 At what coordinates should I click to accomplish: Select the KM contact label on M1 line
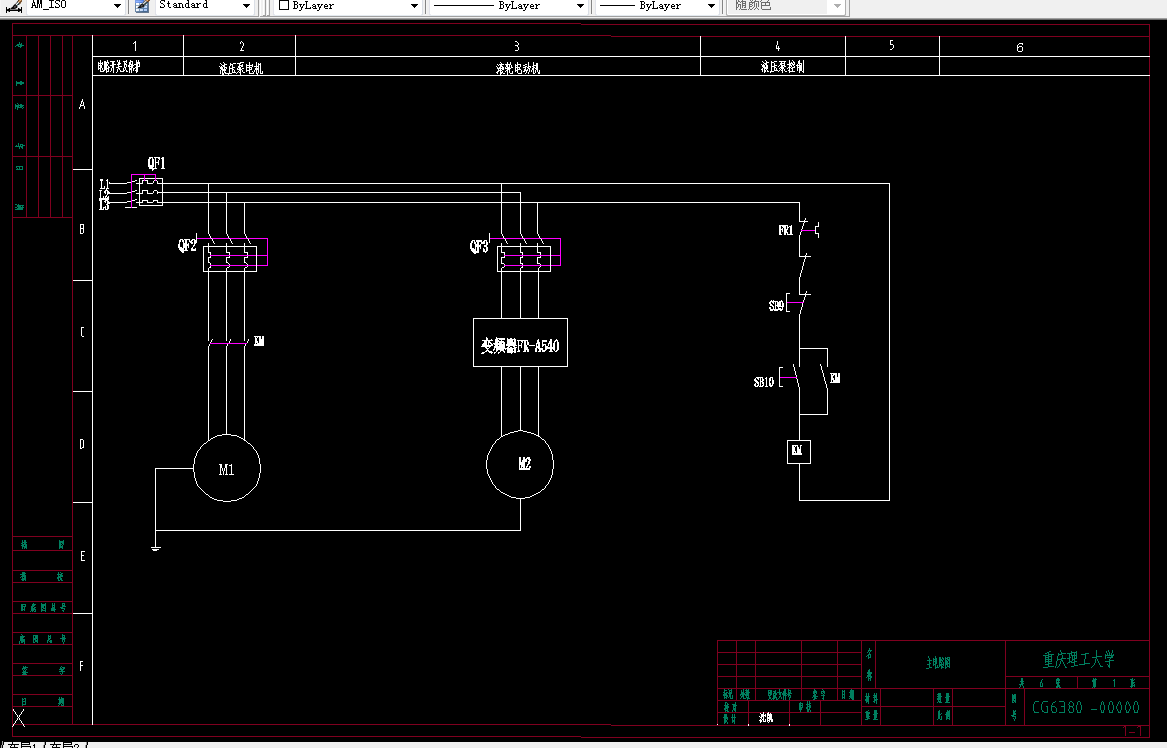[x=259, y=341]
